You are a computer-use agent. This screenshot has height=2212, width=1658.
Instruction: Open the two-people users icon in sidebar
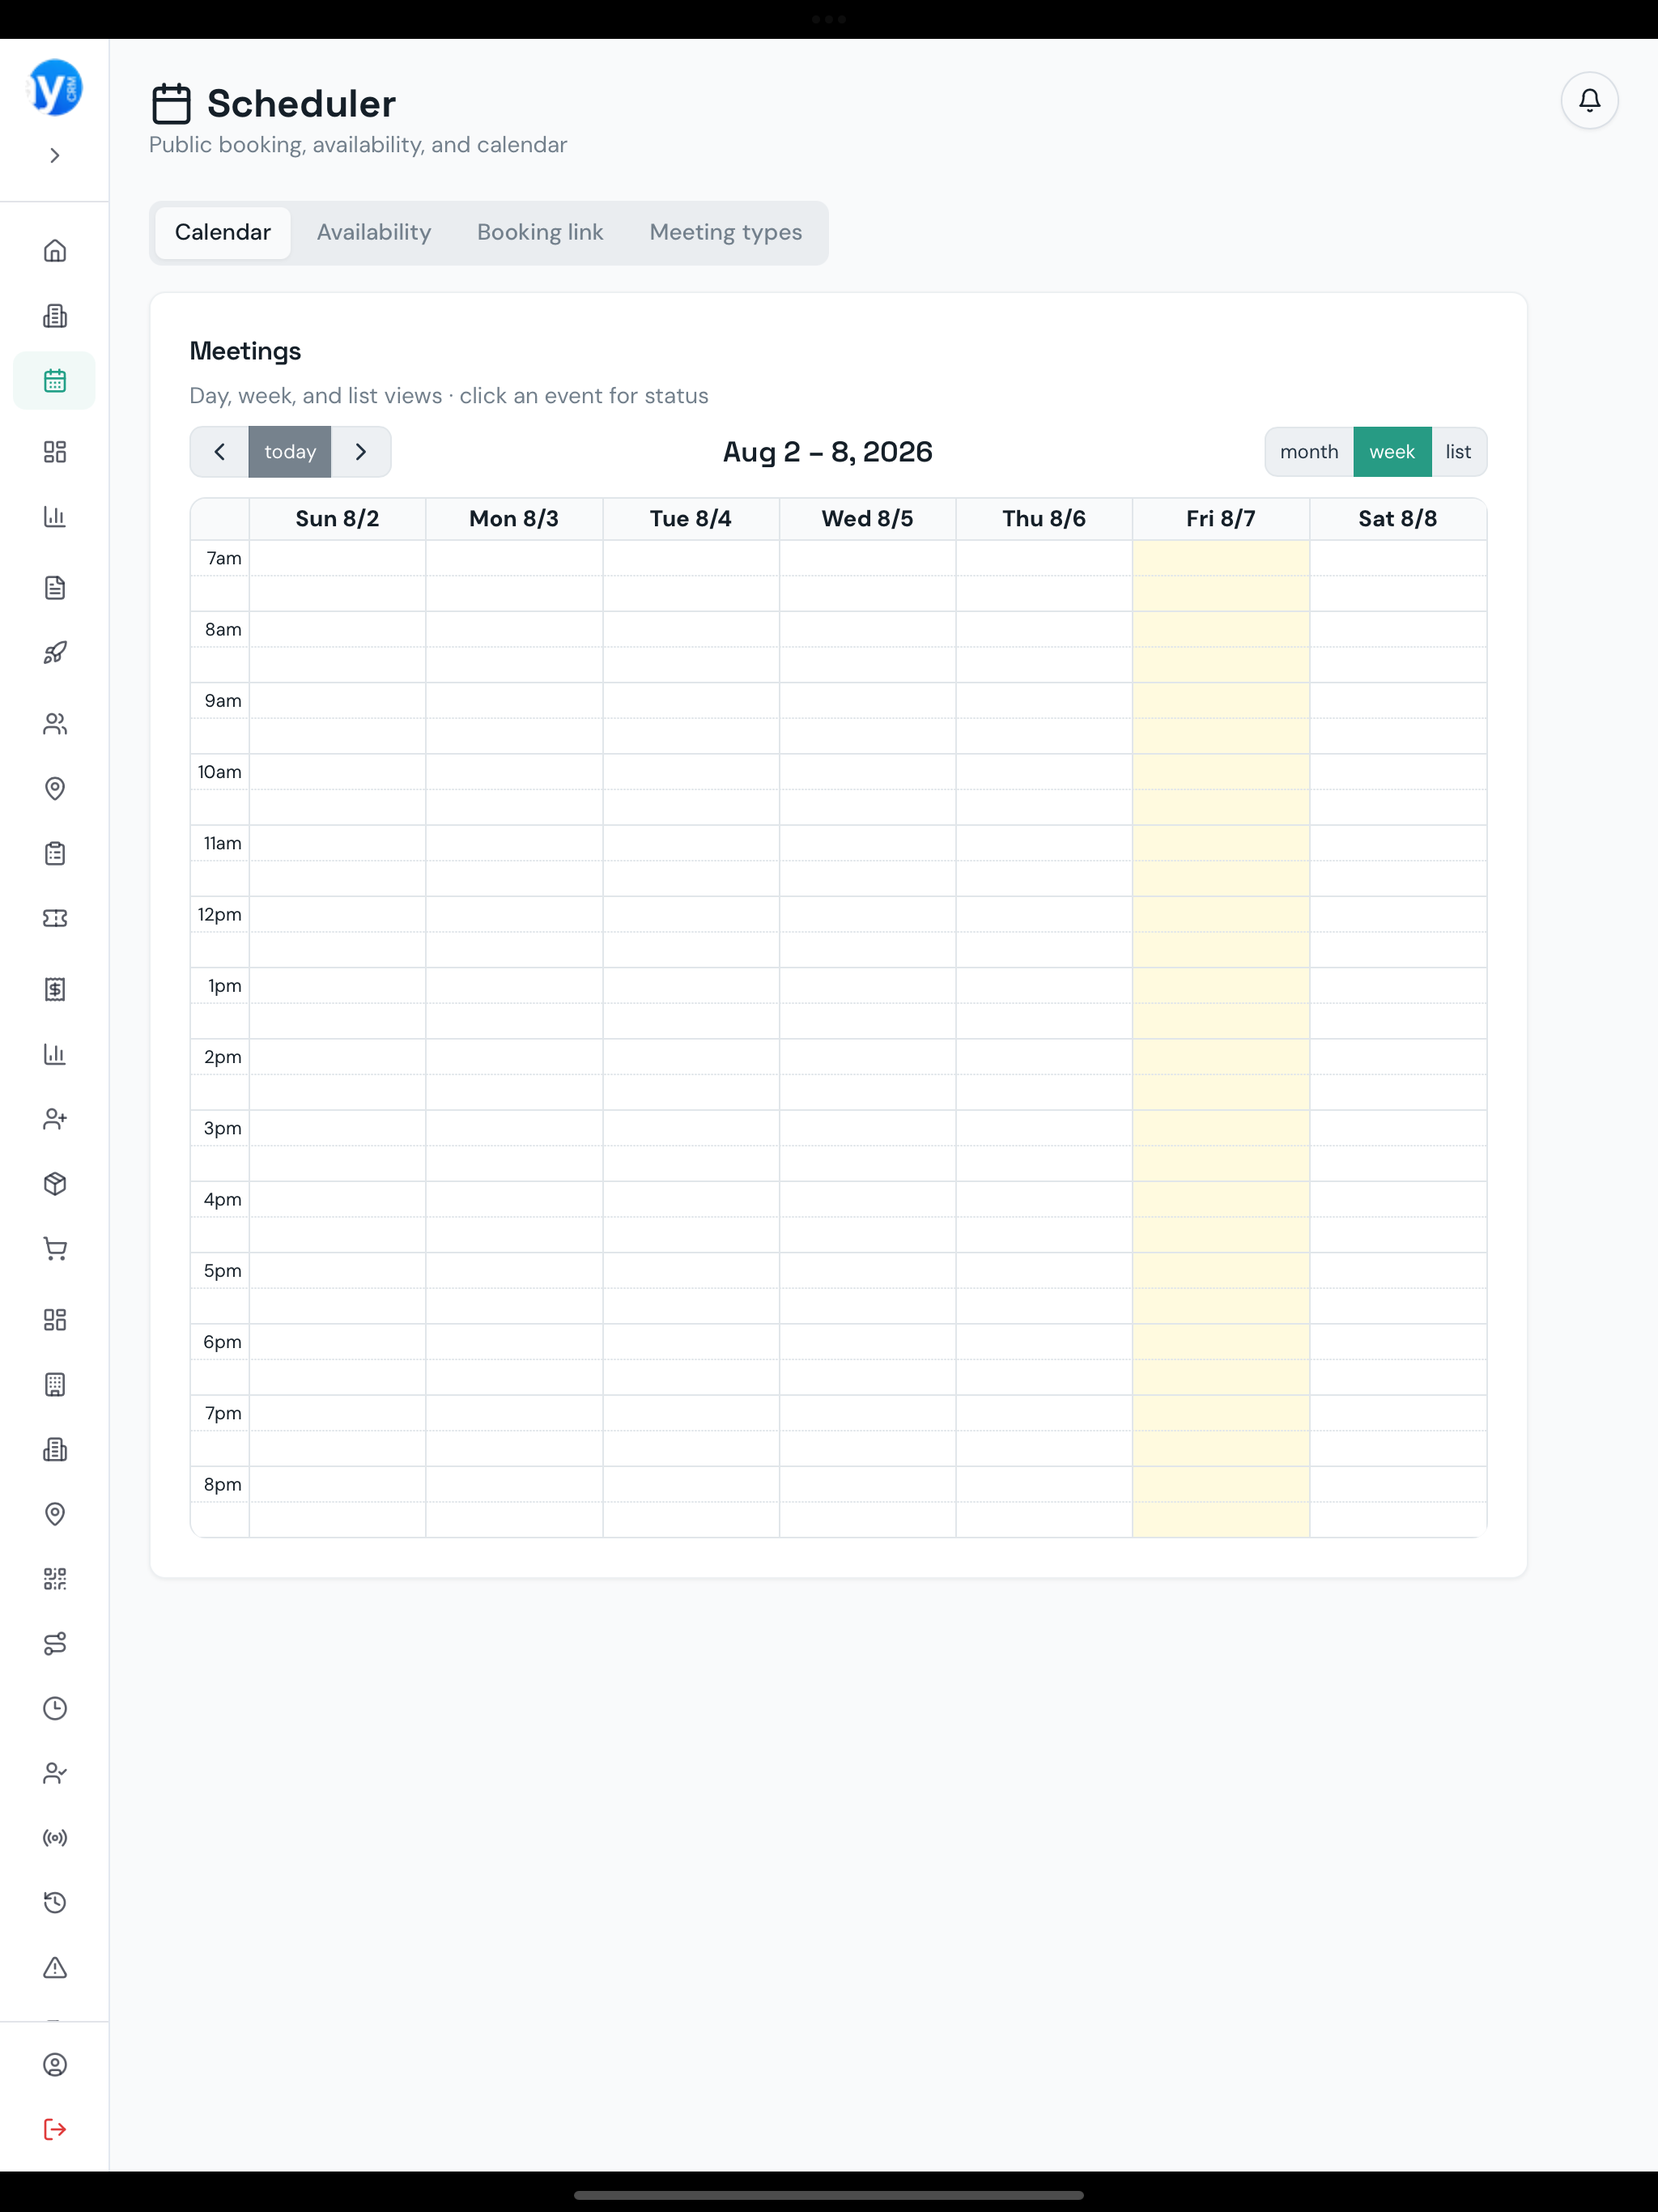[x=55, y=724]
